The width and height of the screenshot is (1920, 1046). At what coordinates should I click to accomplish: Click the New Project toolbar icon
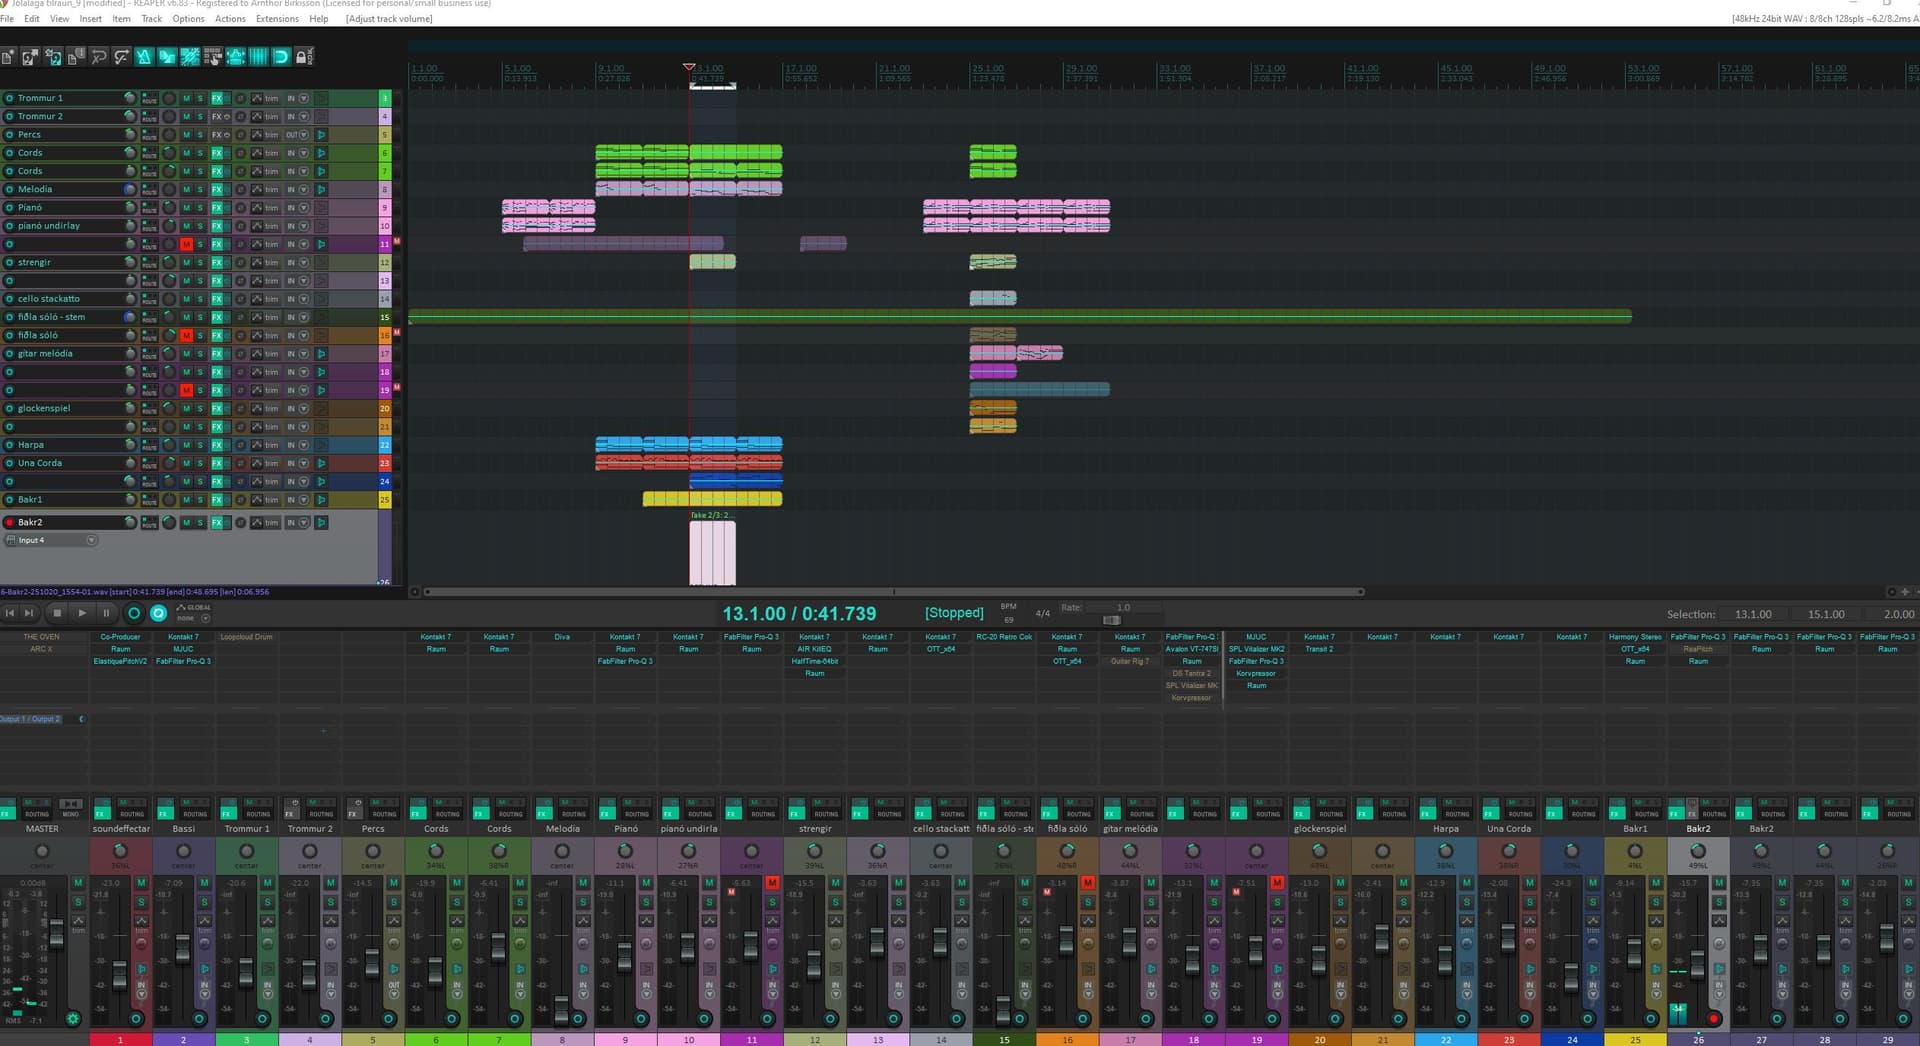(x=8, y=57)
